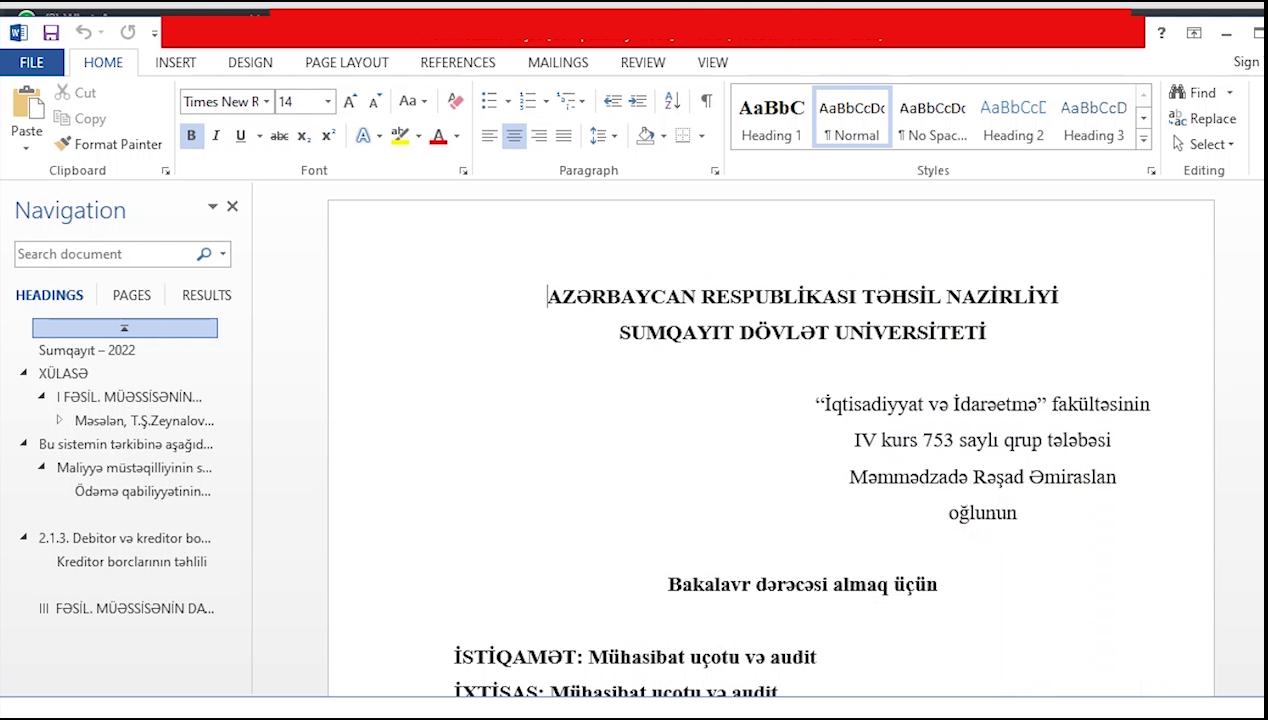Click the Format Painter brush icon
The height and width of the screenshot is (720, 1268).
pos(63,144)
